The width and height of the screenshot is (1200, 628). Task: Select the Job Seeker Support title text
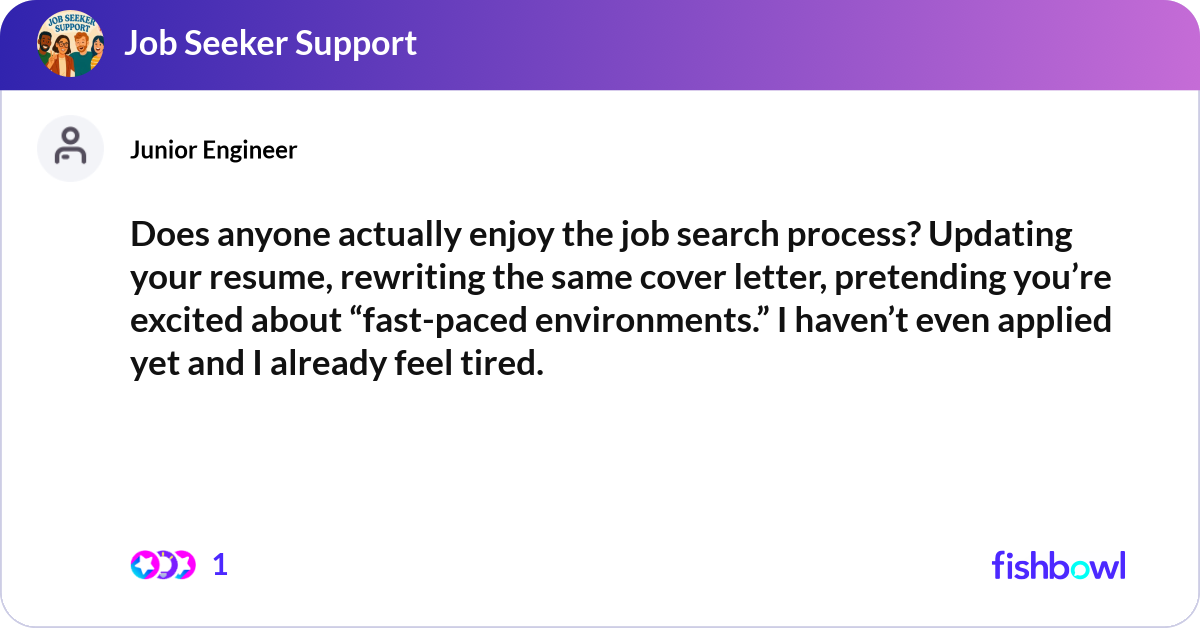point(272,43)
